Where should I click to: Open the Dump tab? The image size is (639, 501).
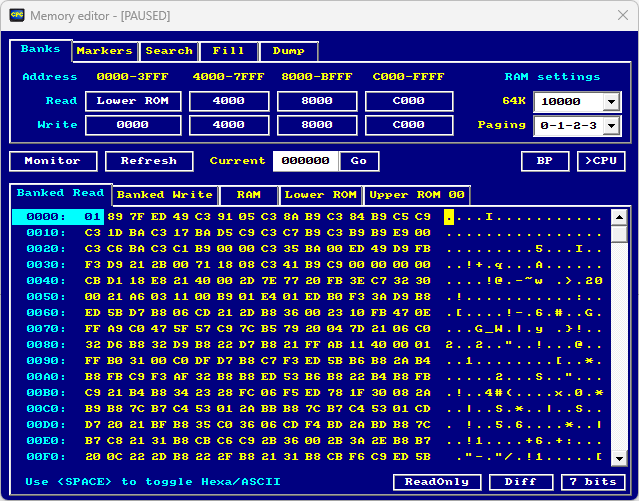tap(289, 51)
